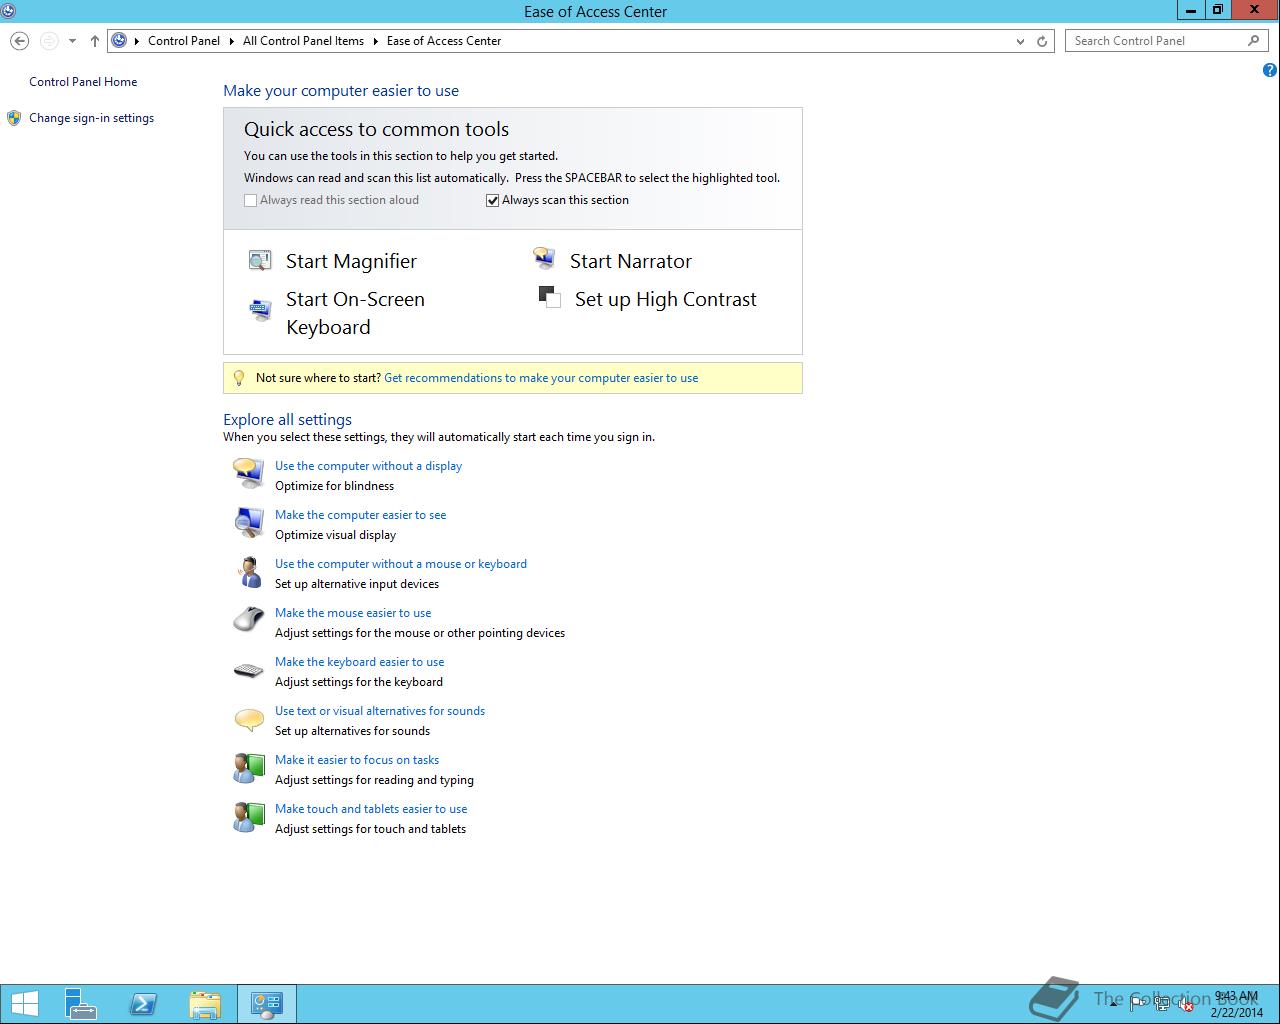Viewport: 1280px width, 1024px height.
Task: Click the mouse icon beside 'Make the mouse easier to use'
Action: (x=248, y=620)
